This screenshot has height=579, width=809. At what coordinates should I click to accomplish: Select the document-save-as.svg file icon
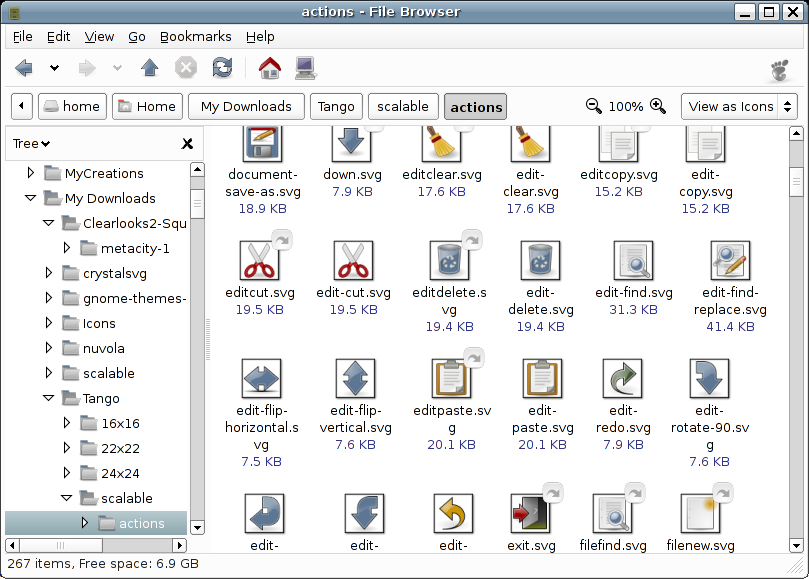pos(262,142)
